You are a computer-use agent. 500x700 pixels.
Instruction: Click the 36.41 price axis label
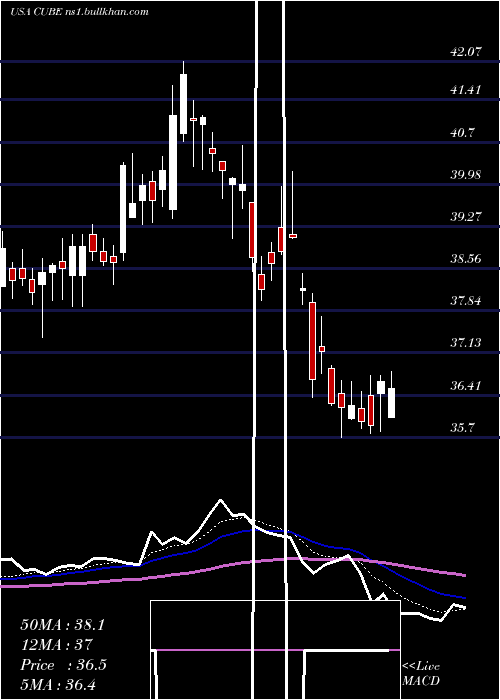[466, 386]
